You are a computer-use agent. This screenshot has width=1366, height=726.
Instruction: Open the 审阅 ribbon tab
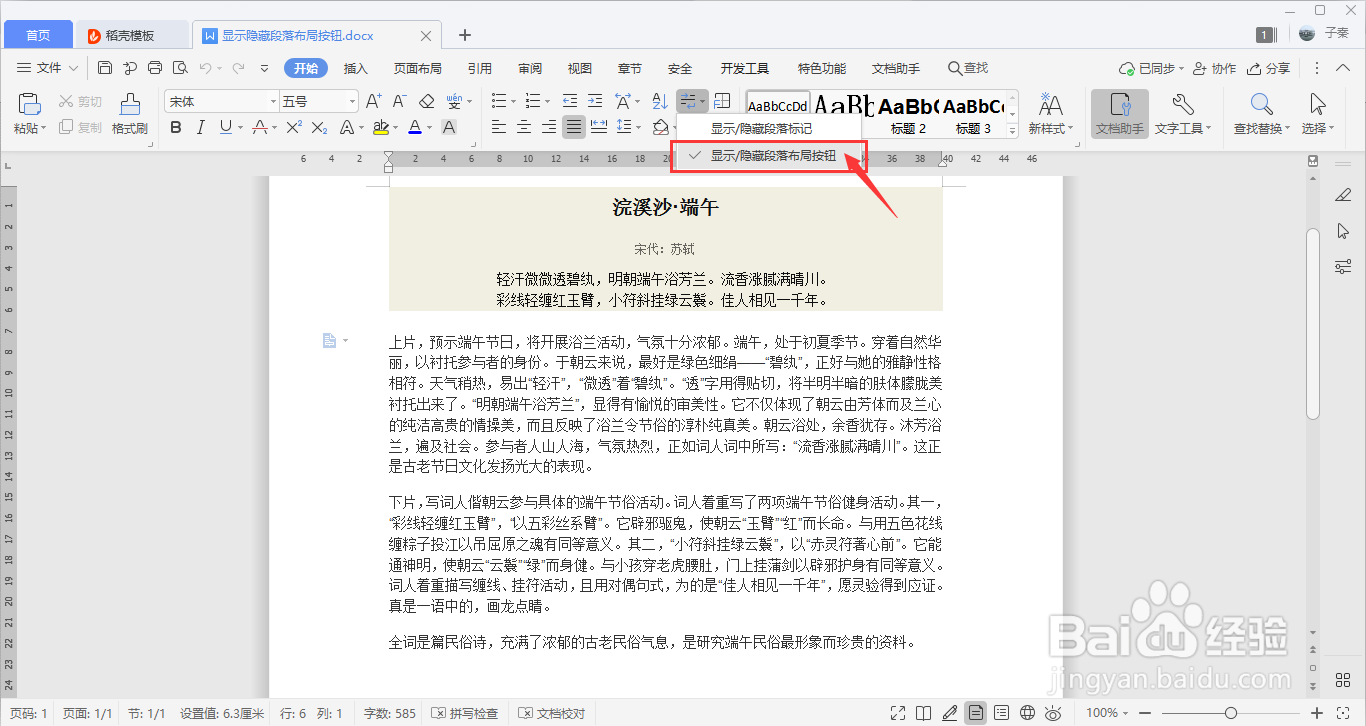tap(529, 68)
